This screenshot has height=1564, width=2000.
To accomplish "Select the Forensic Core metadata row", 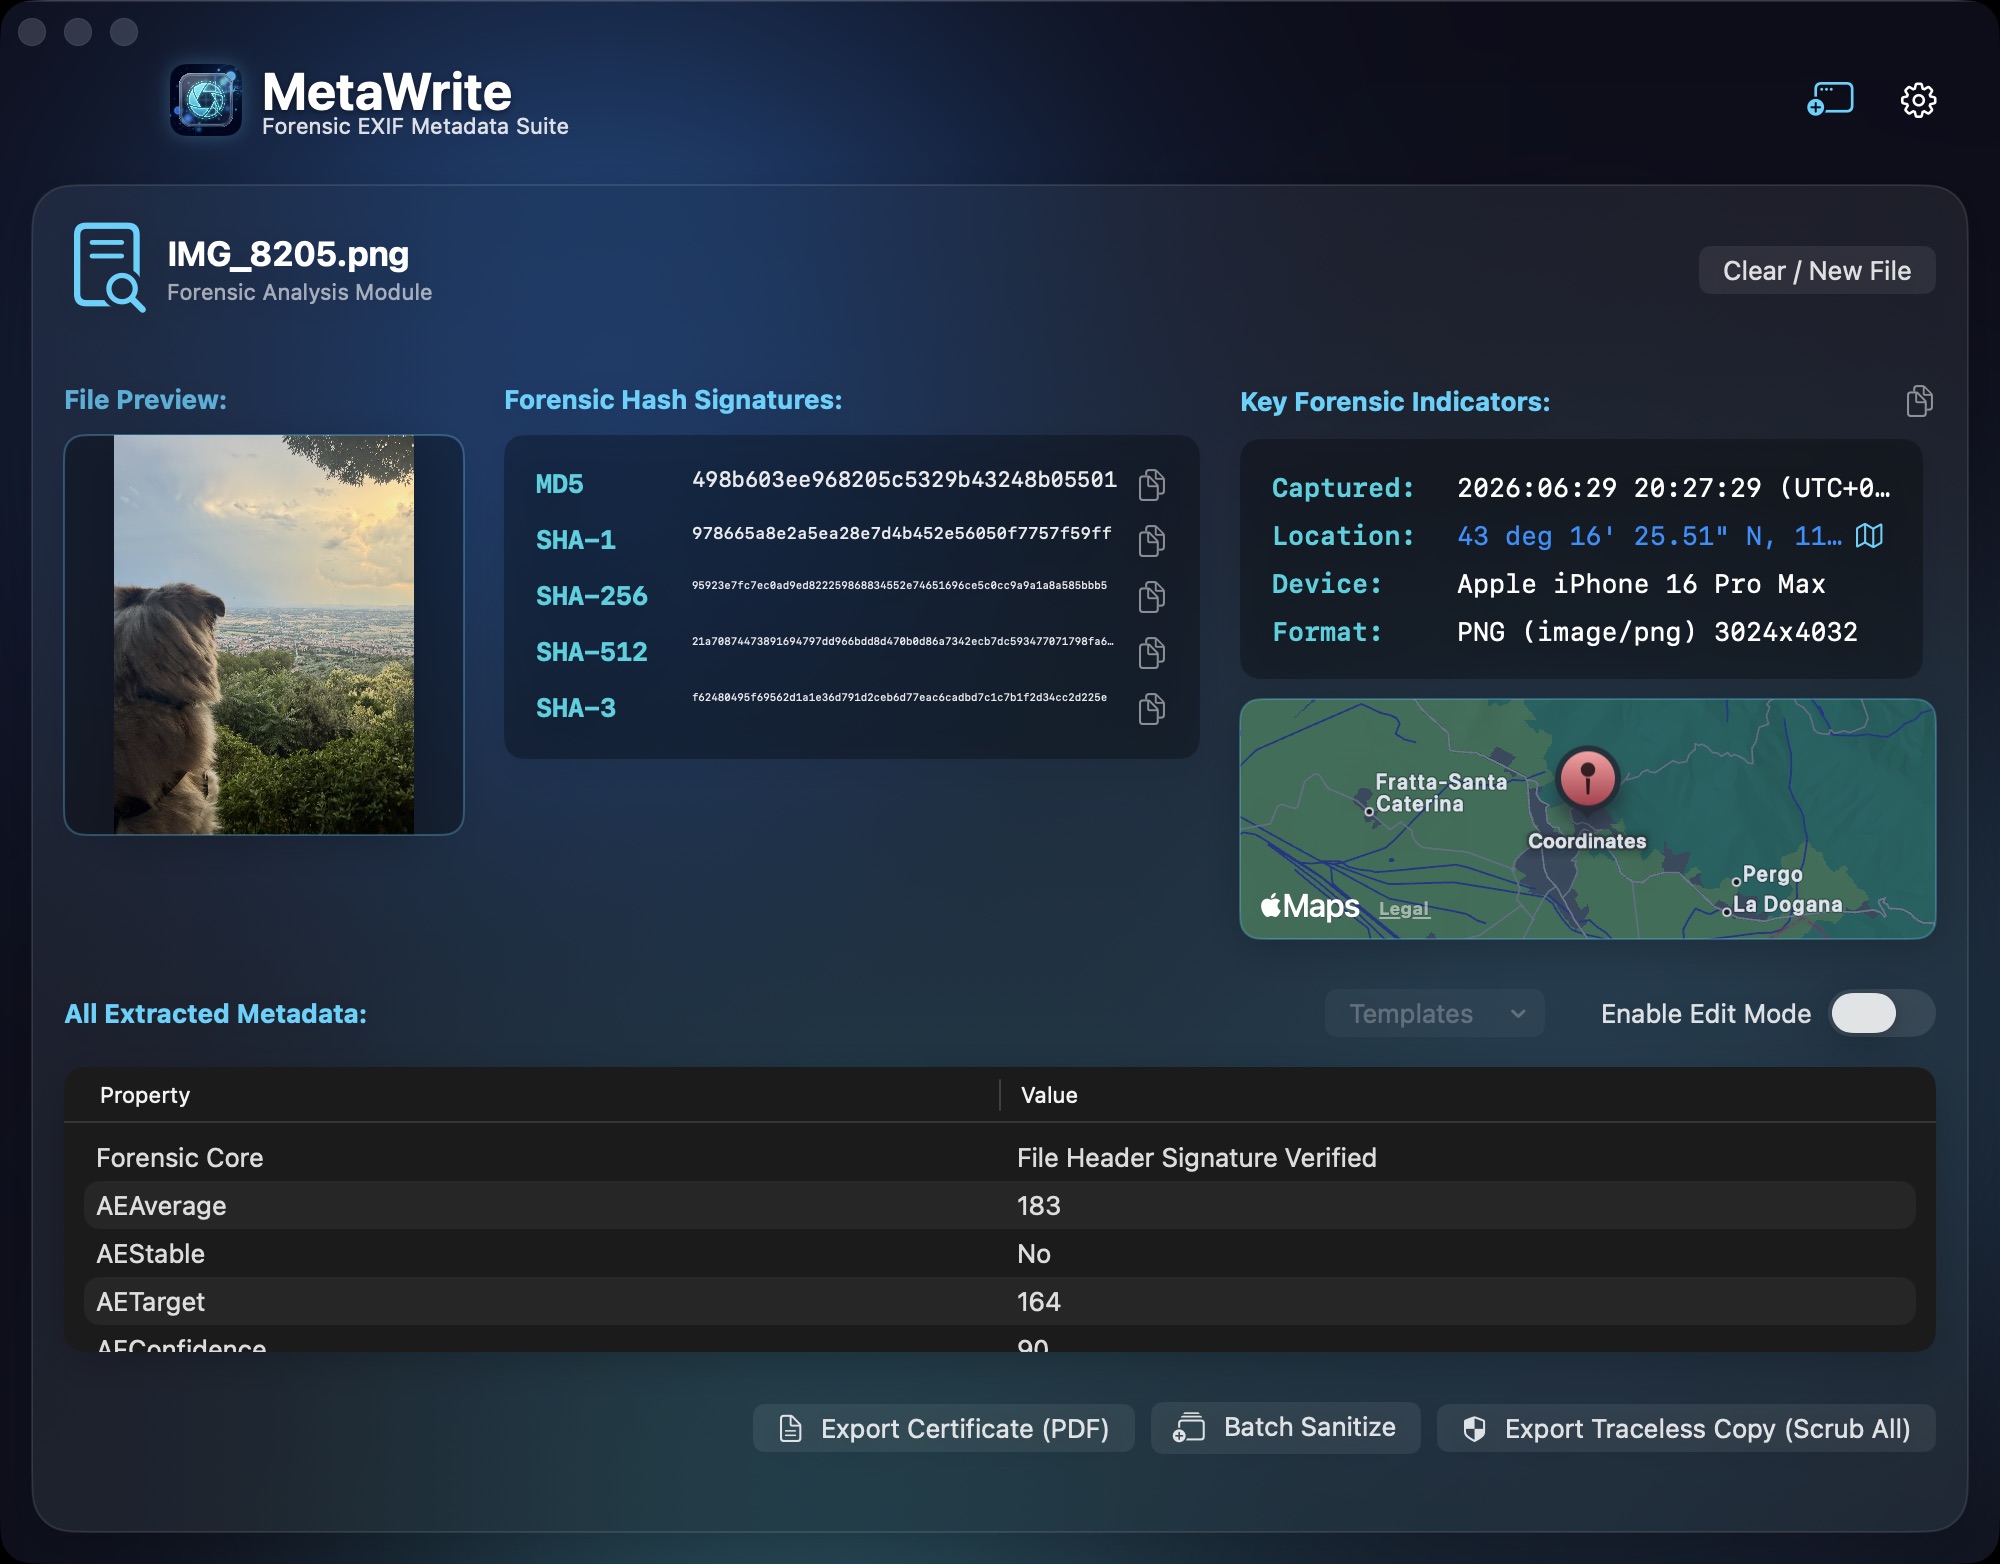I will pyautogui.click(x=1000, y=1157).
